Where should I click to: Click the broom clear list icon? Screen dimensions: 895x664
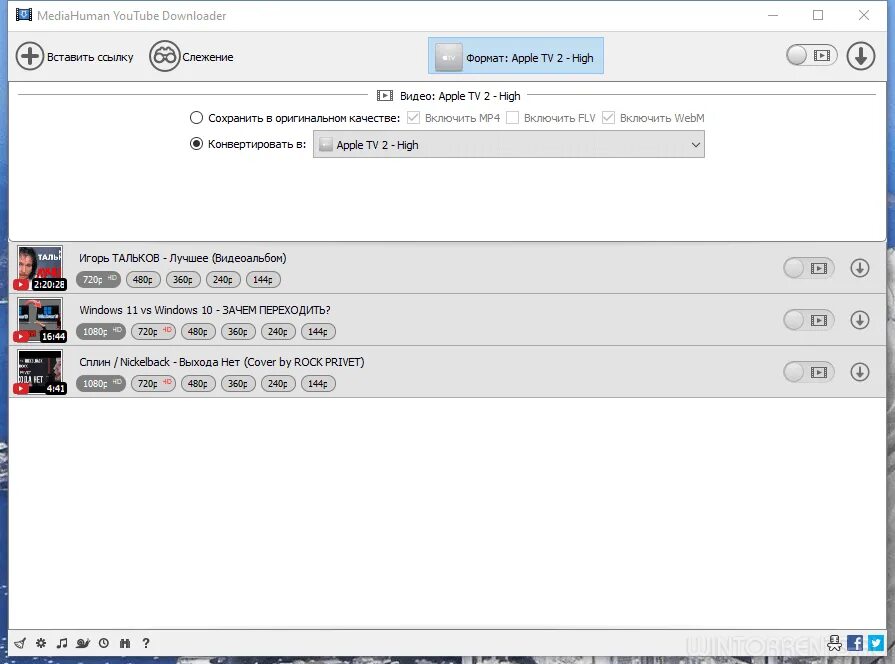[x=20, y=643]
